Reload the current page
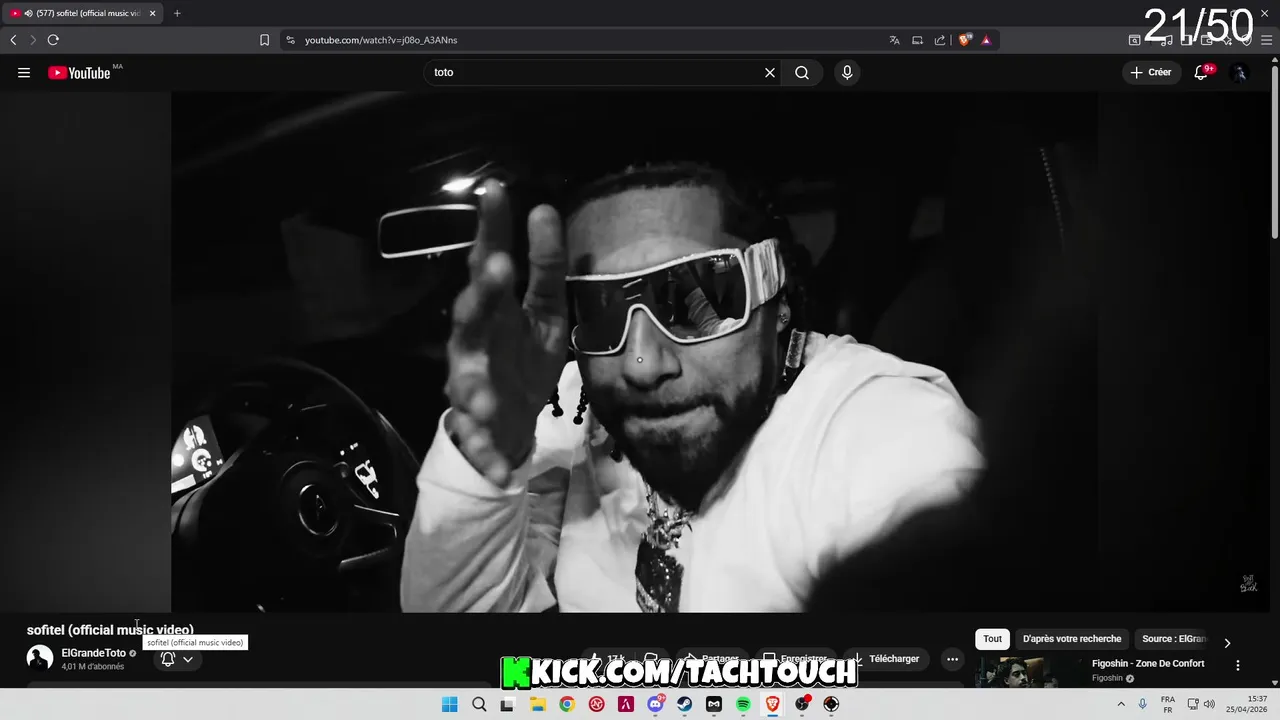The width and height of the screenshot is (1280, 720). pyautogui.click(x=53, y=40)
